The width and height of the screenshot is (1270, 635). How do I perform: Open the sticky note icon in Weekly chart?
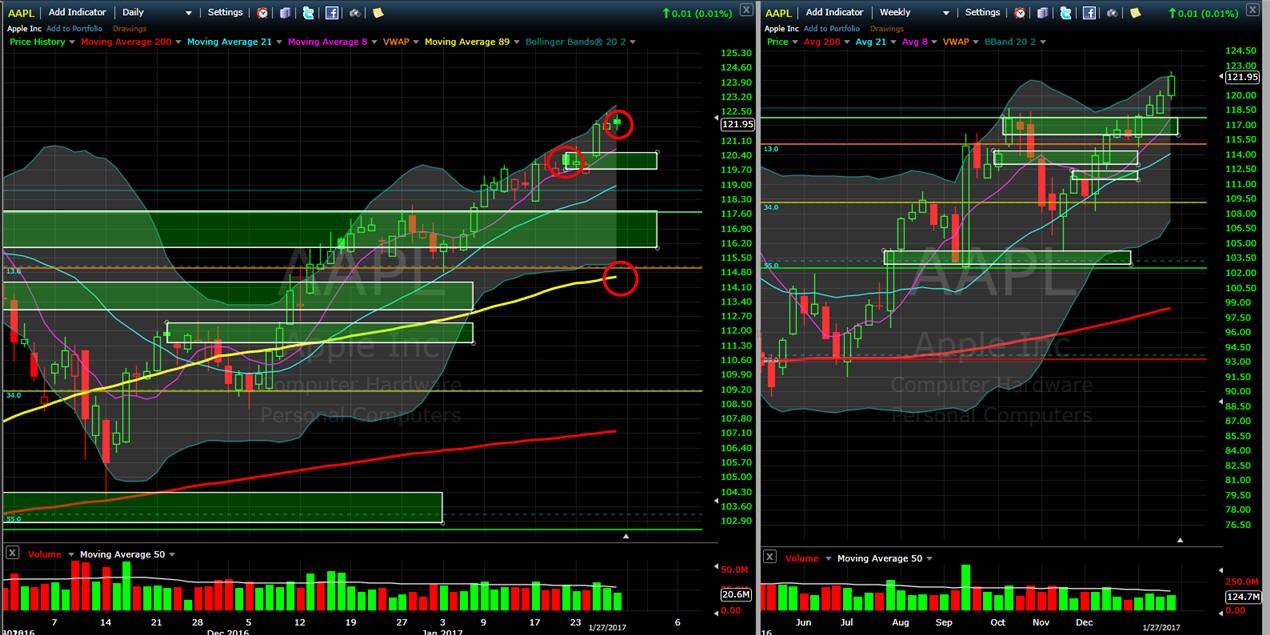pyautogui.click(x=1135, y=13)
